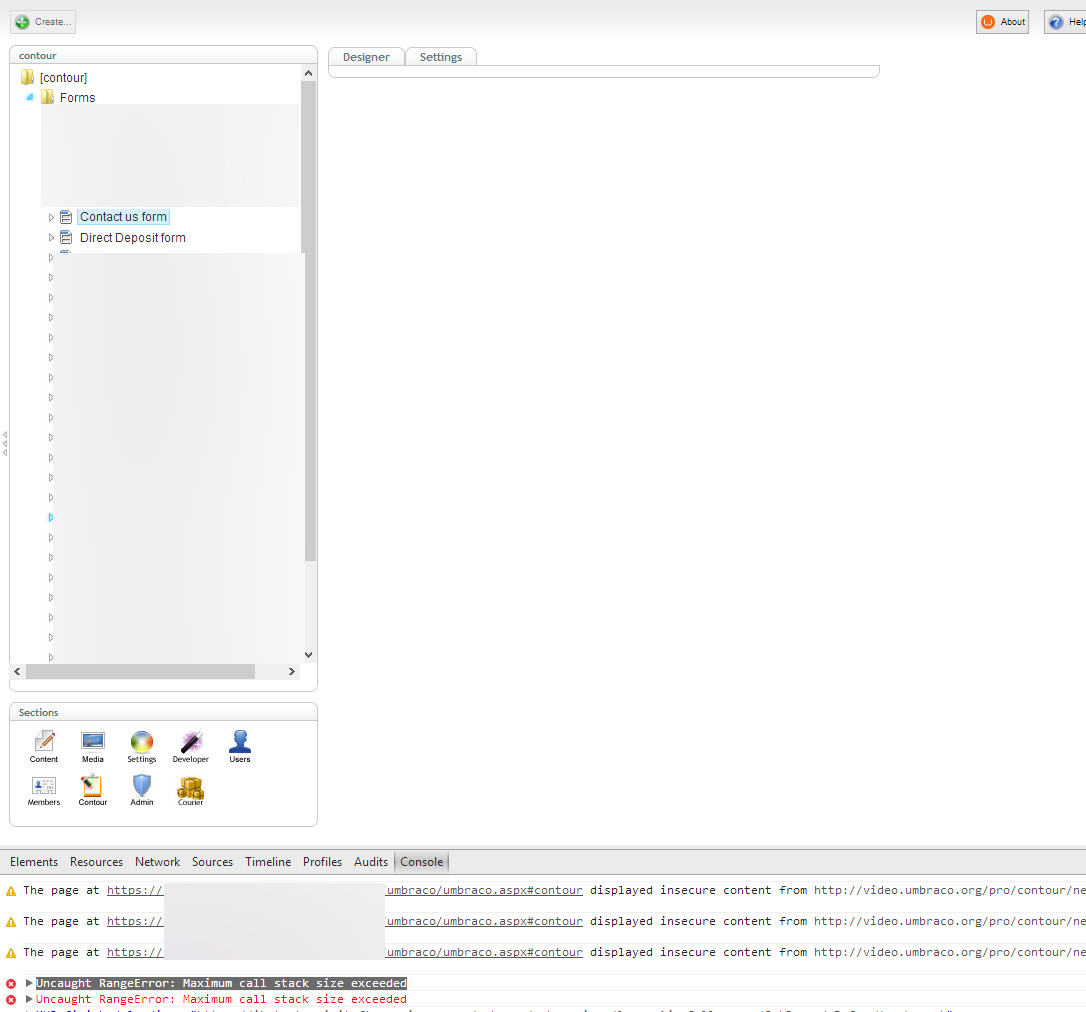This screenshot has width=1086, height=1012.
Task: Open the Courier section icon
Action: pos(190,787)
